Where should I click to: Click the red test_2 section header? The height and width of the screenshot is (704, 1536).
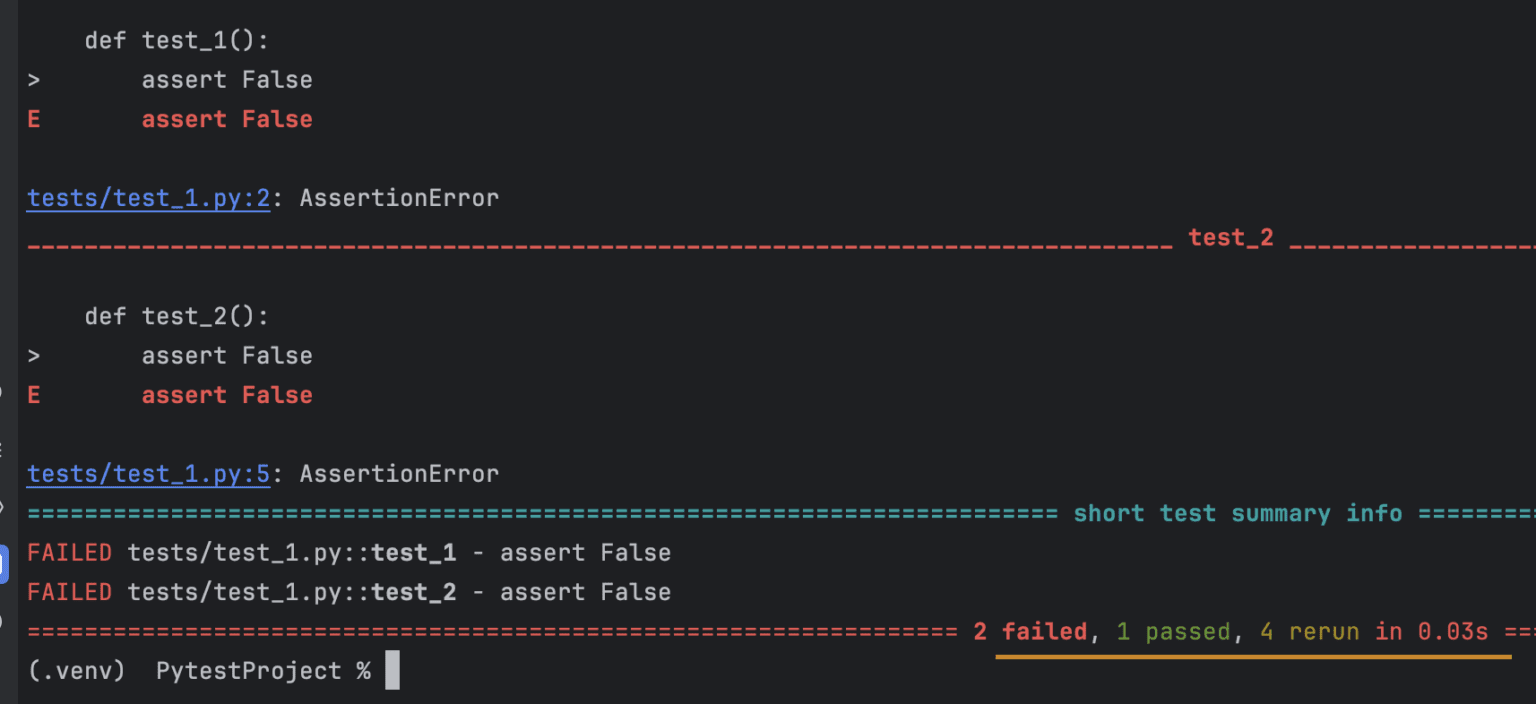1231,238
